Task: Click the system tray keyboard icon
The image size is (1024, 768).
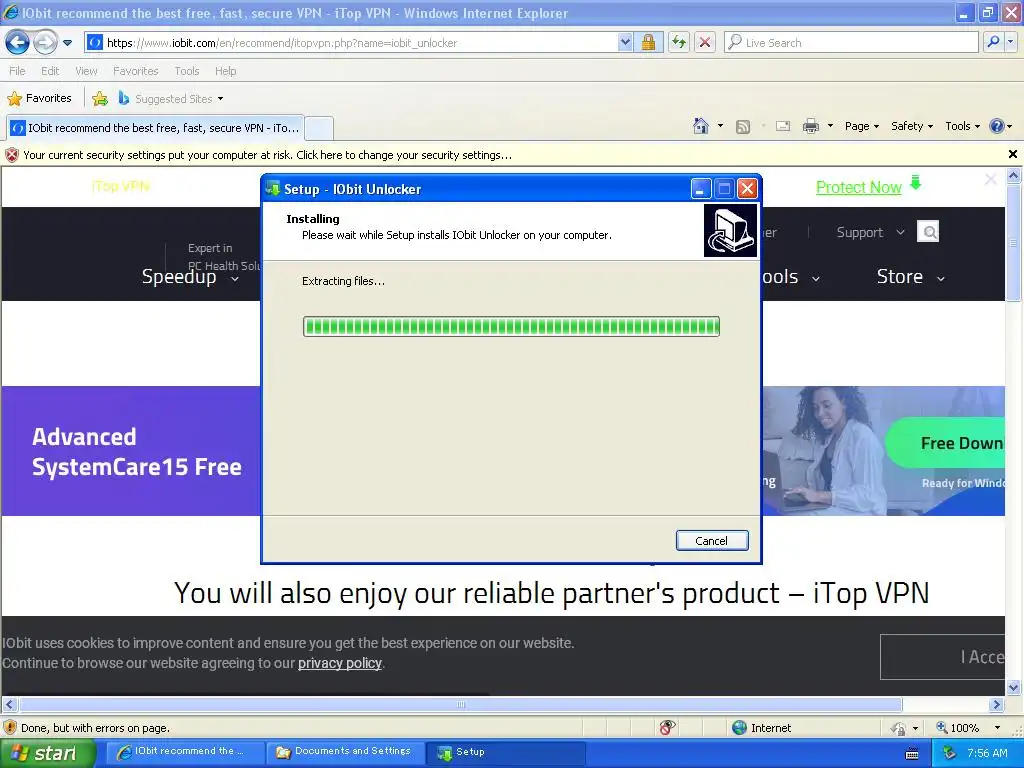Action: [912, 754]
